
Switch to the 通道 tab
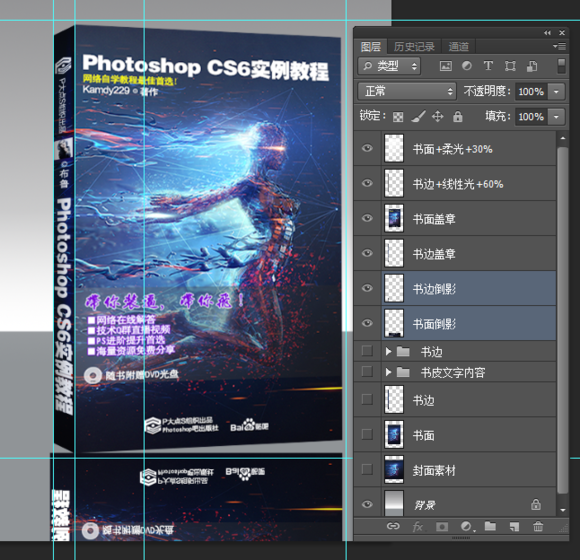point(459,47)
